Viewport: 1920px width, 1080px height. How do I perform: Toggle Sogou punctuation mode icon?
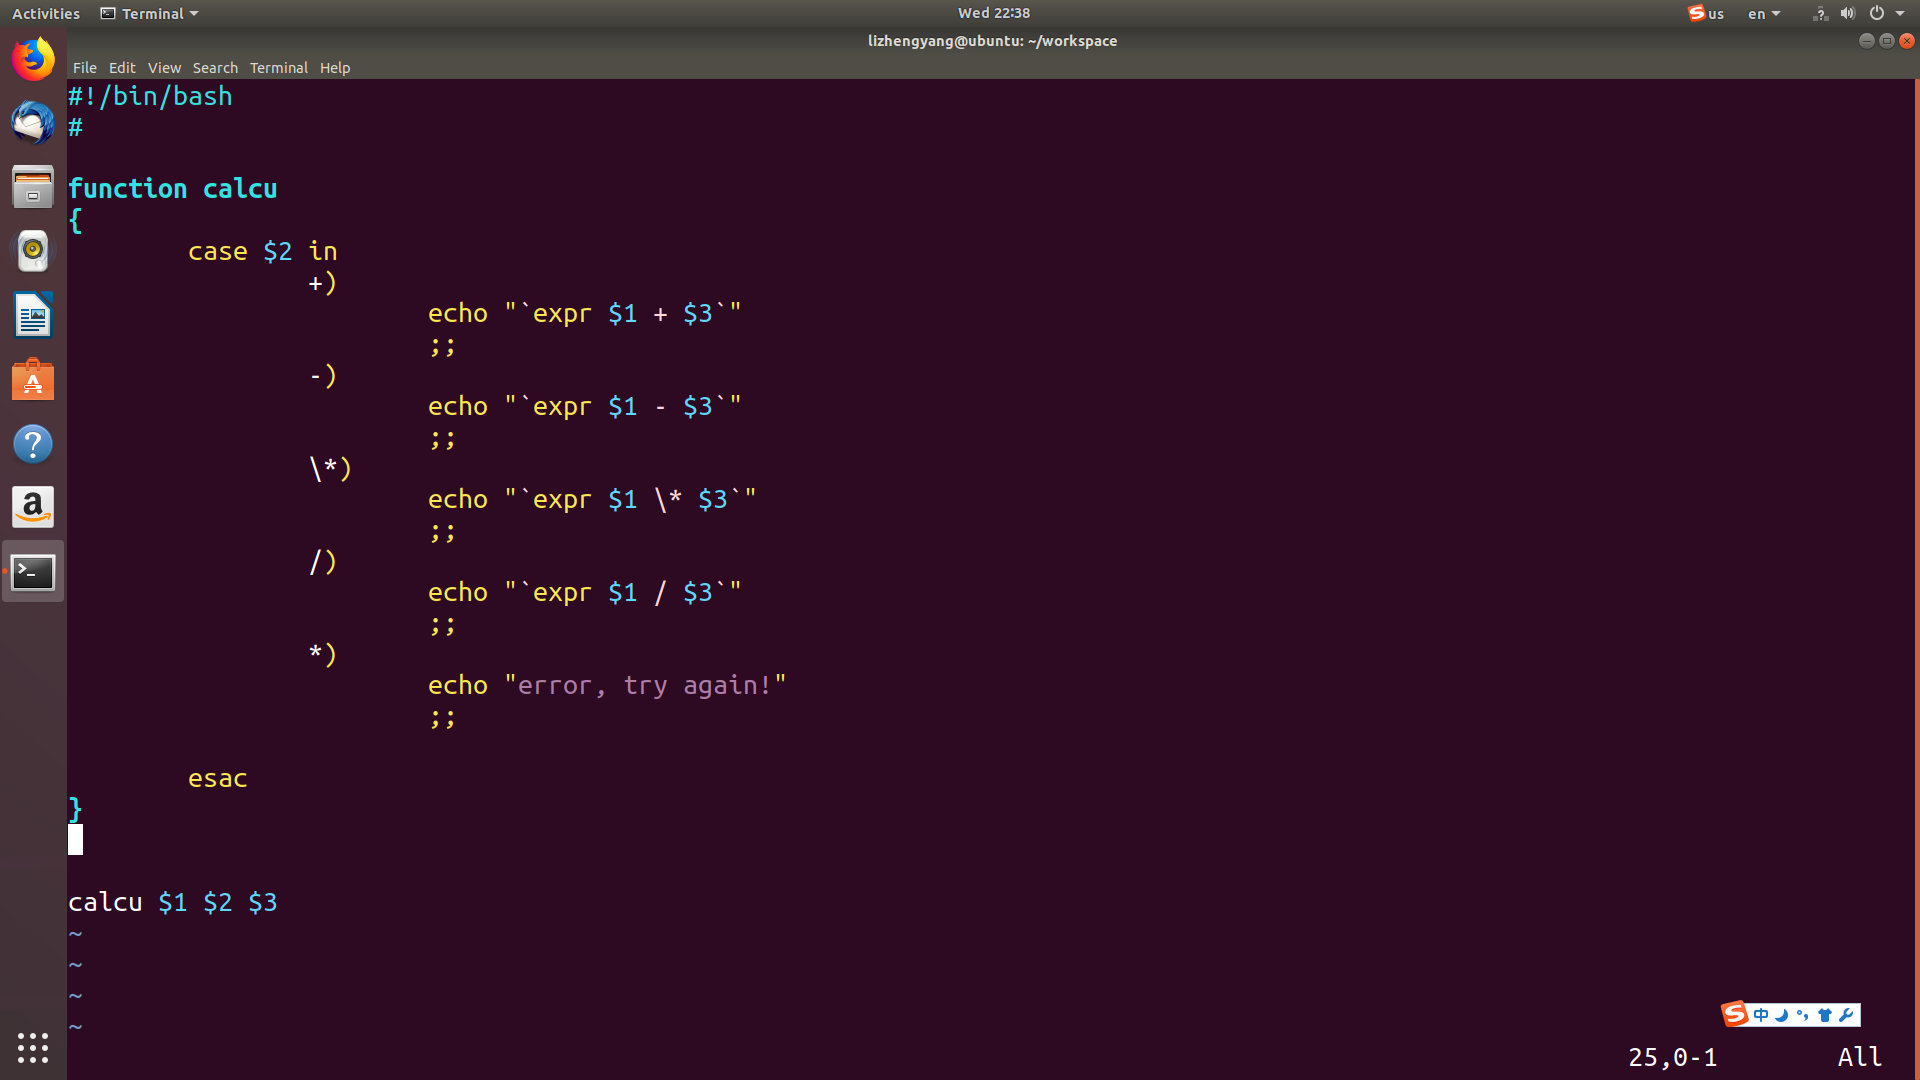[x=1803, y=1015]
